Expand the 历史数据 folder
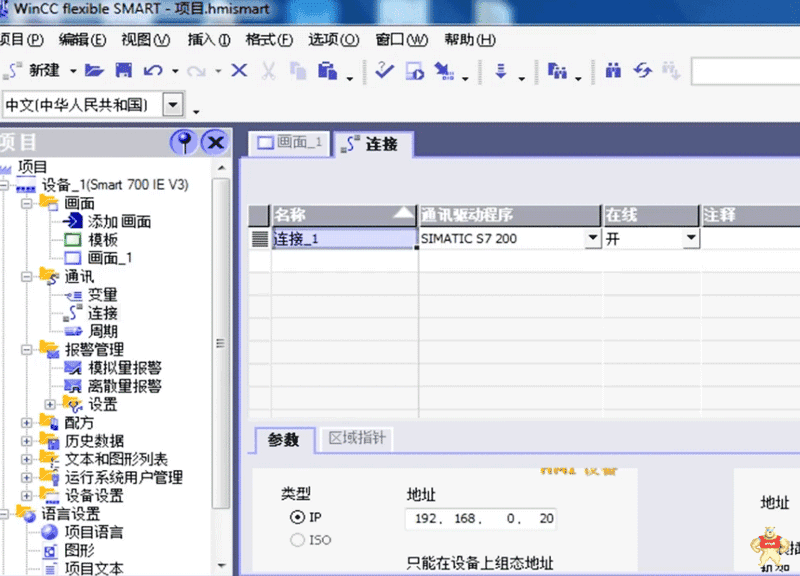Image resolution: width=800 pixels, height=576 pixels. tap(27, 441)
